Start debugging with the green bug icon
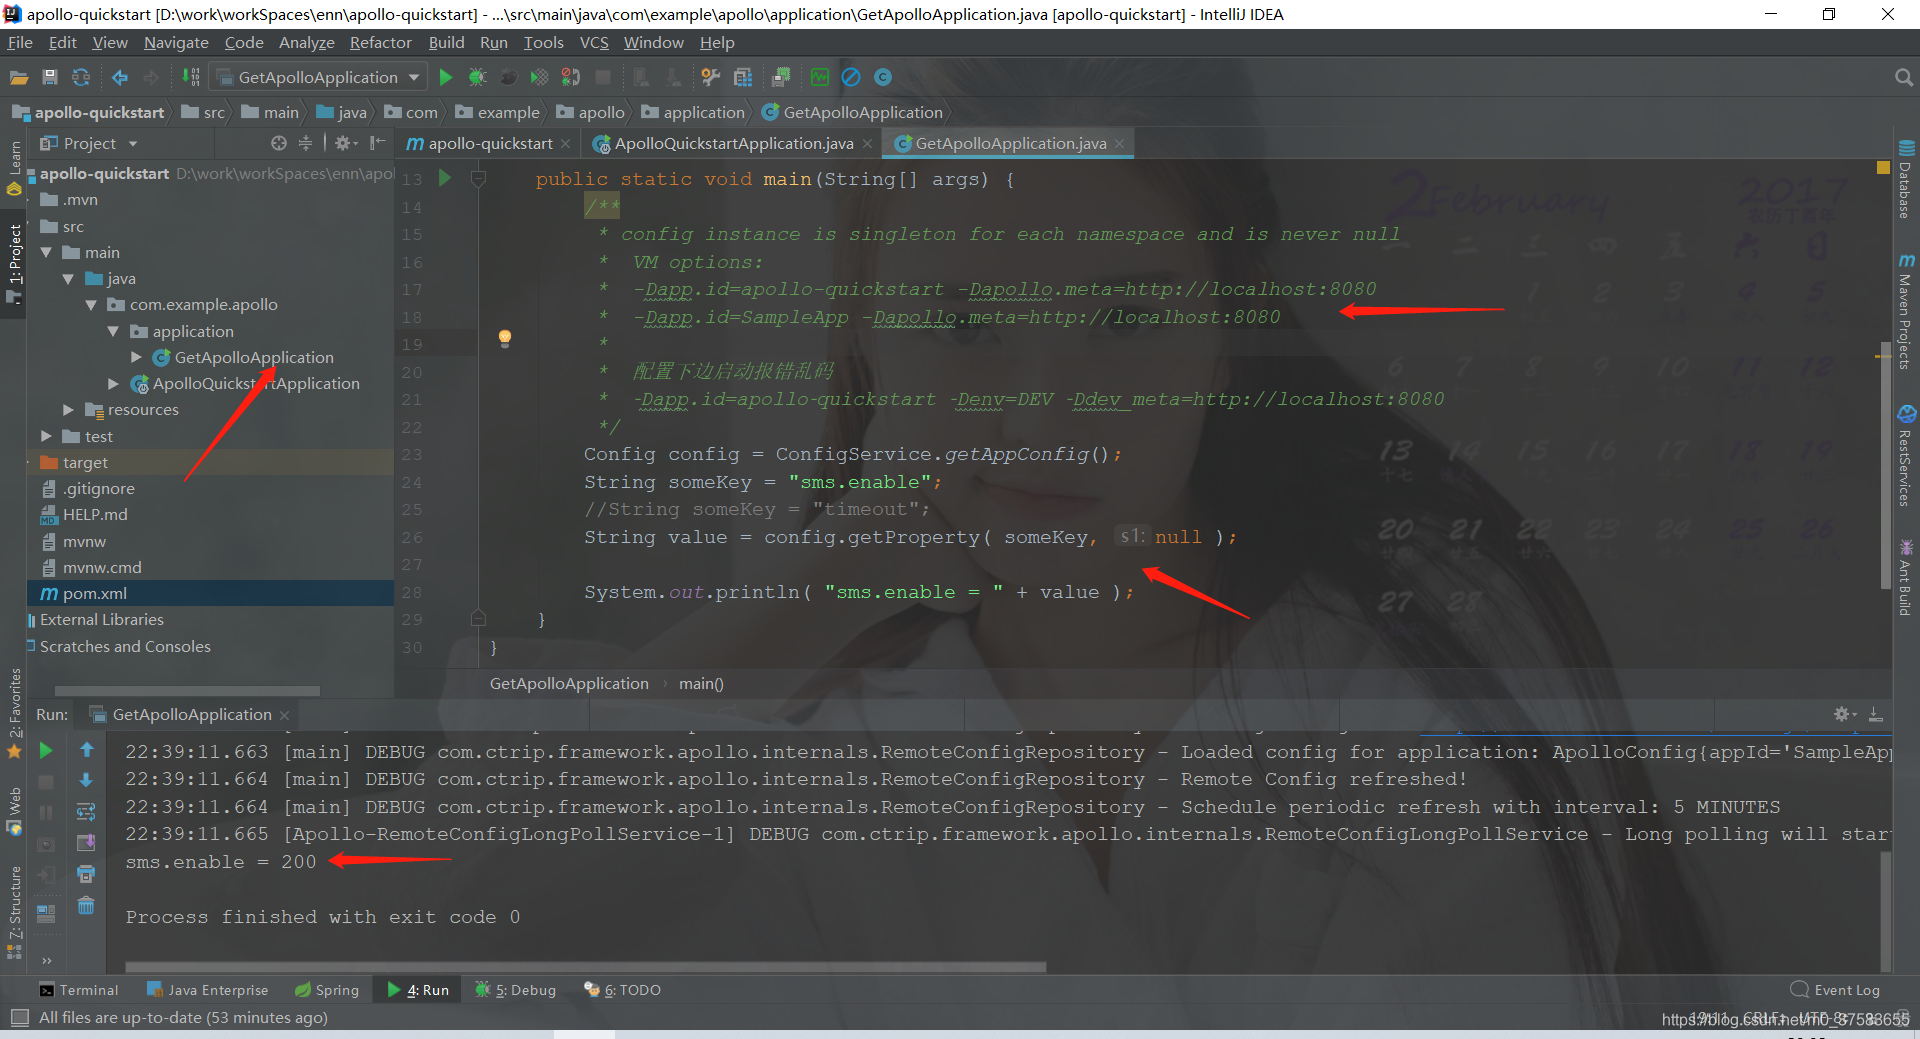 [478, 77]
